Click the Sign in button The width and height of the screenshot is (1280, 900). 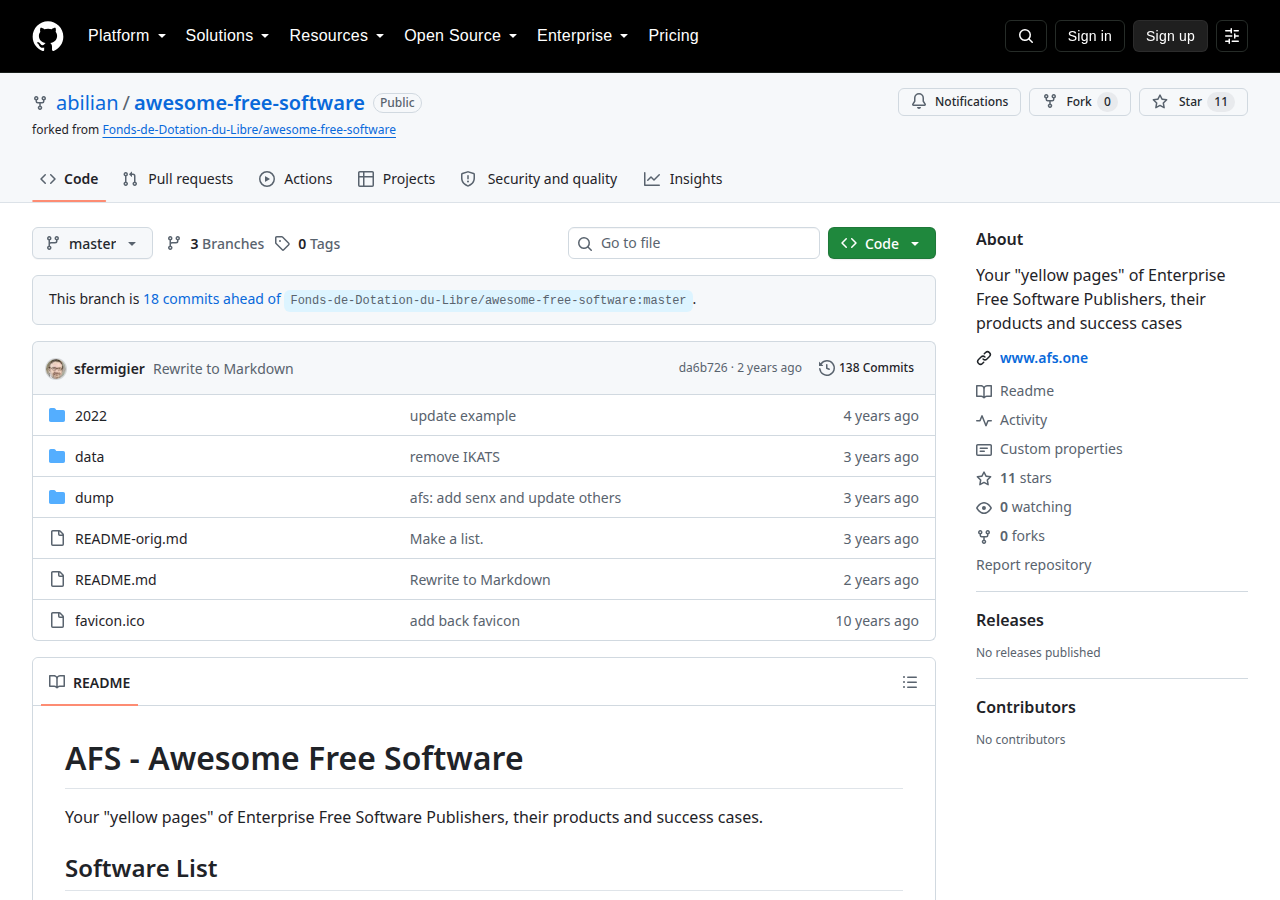tap(1090, 36)
